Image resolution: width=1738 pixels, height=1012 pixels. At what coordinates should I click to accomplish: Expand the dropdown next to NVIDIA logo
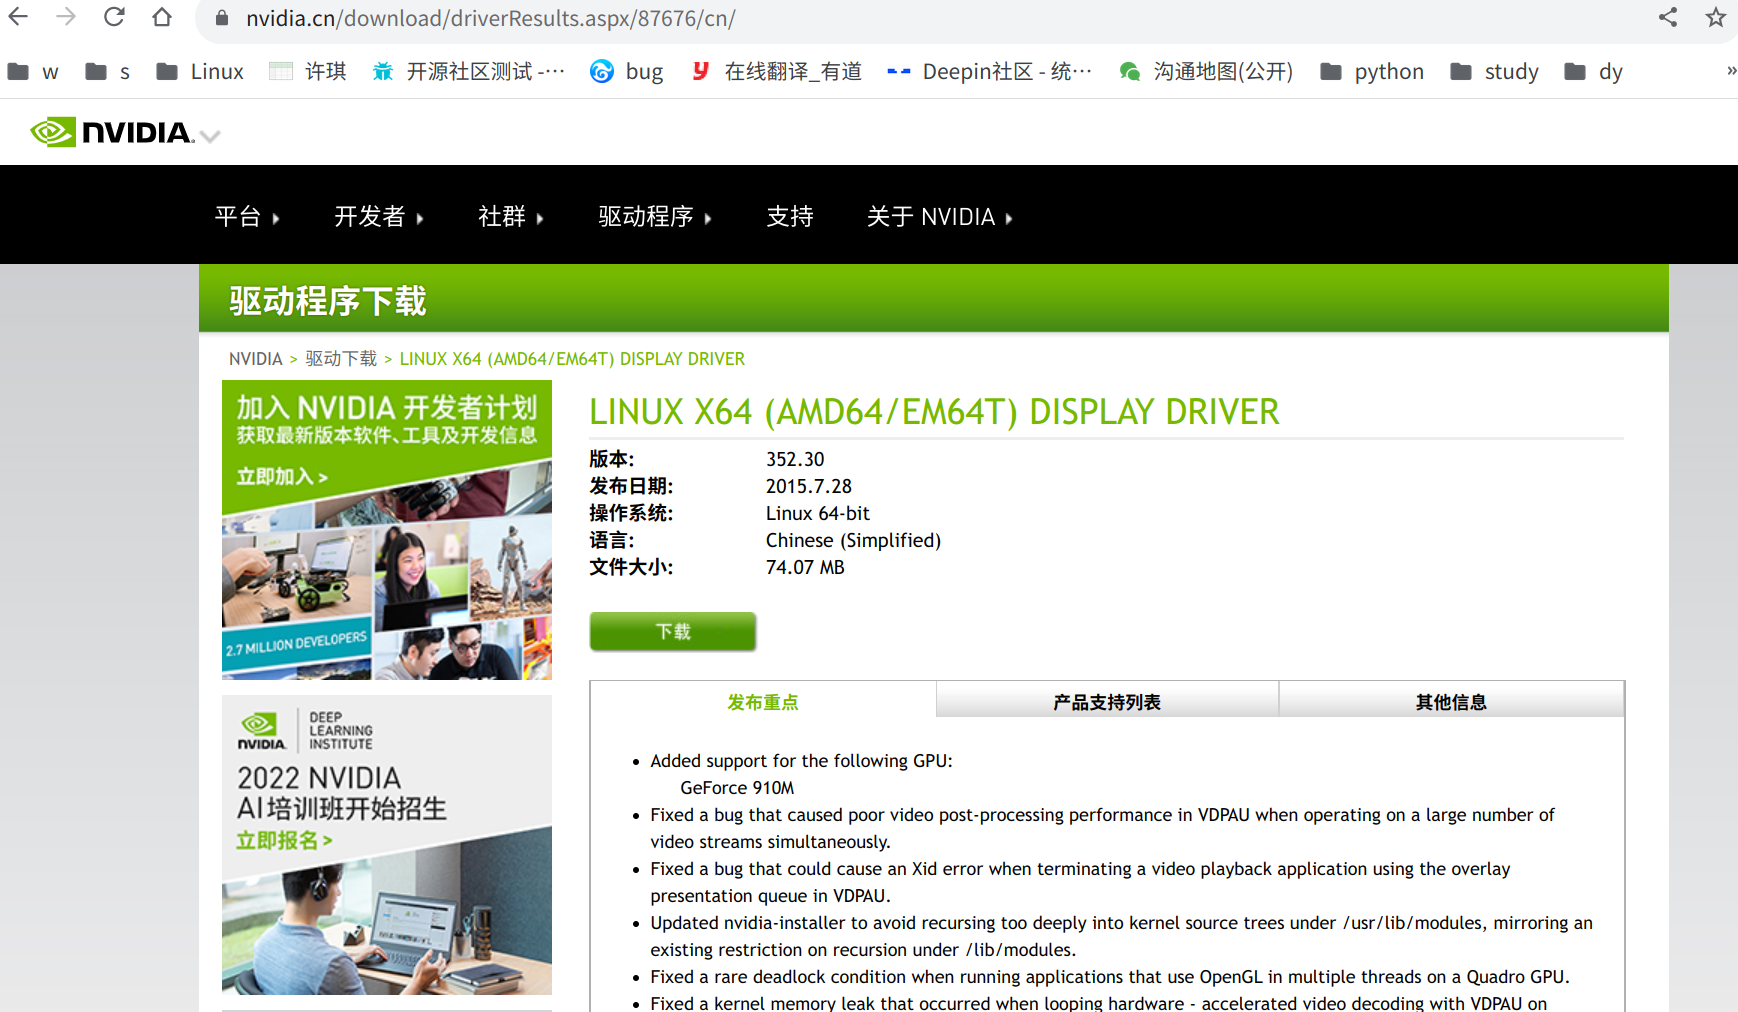(210, 136)
